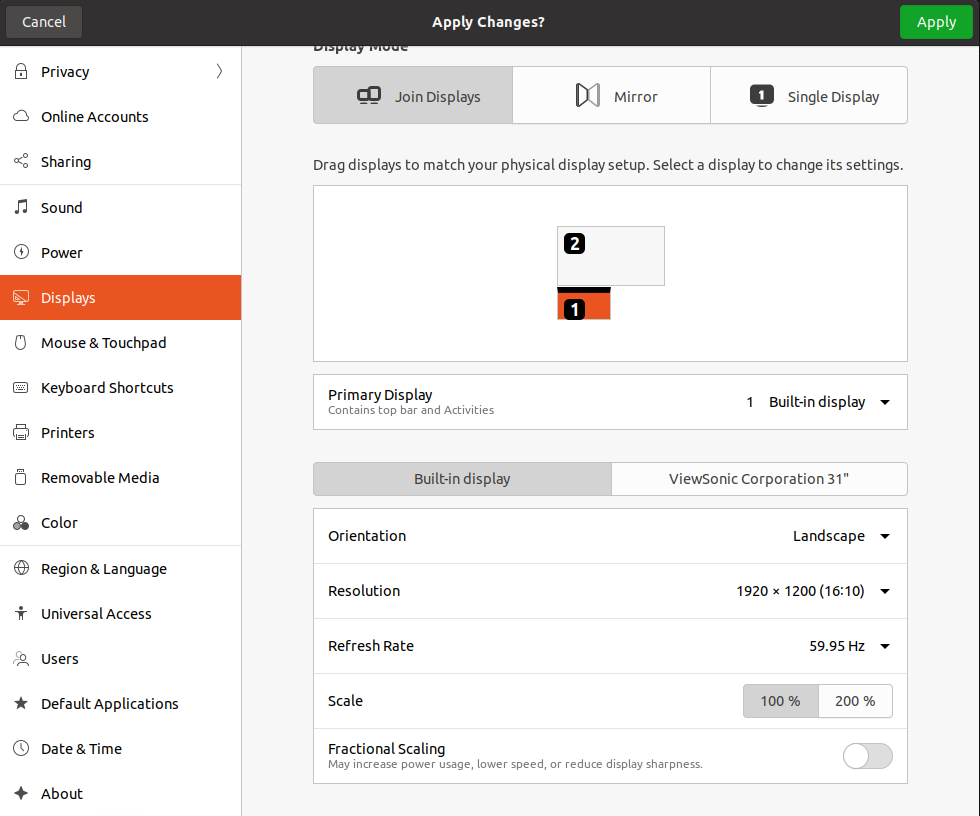Click the green Apply button
Image resolution: width=980 pixels, height=816 pixels.
pyautogui.click(x=936, y=22)
